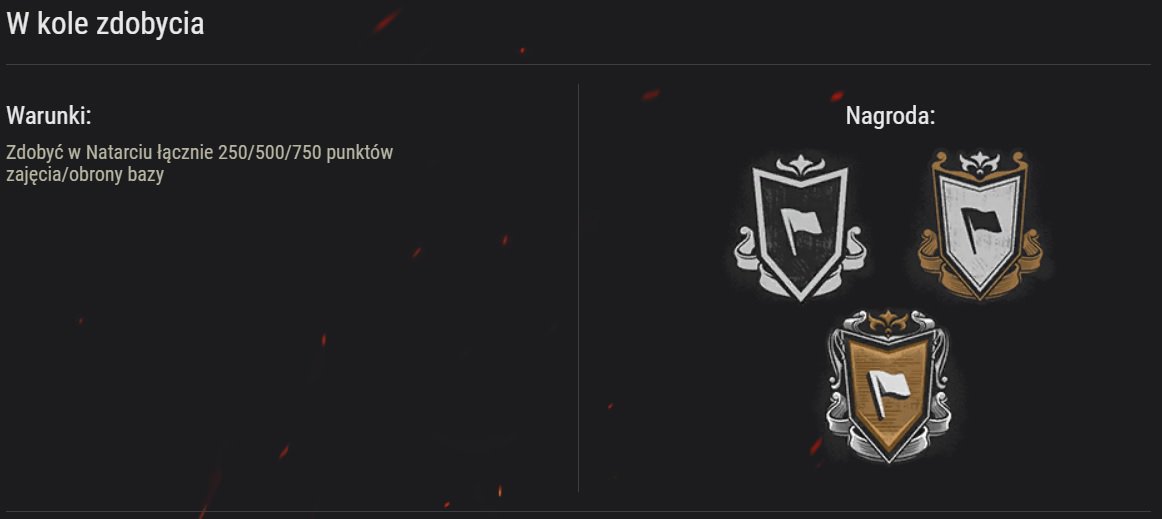Click the white flag inside the dark shield
Viewport: 1162px width, 519px height.
801,228
